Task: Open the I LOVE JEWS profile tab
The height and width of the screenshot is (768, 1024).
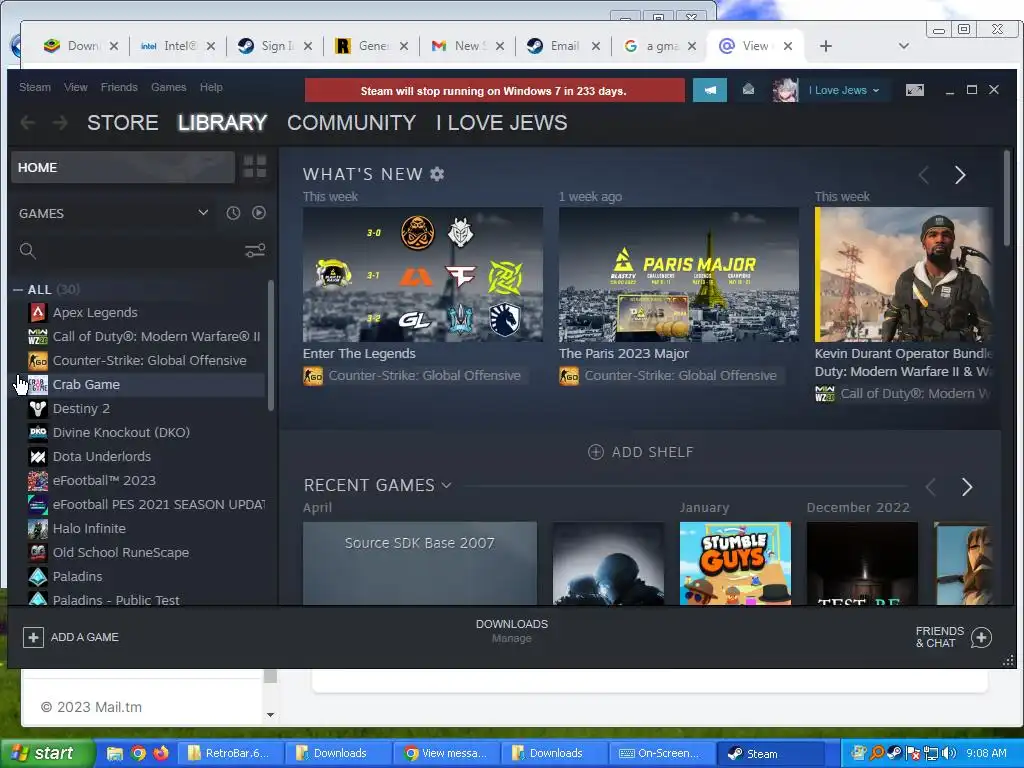Action: pyautogui.click(x=502, y=123)
